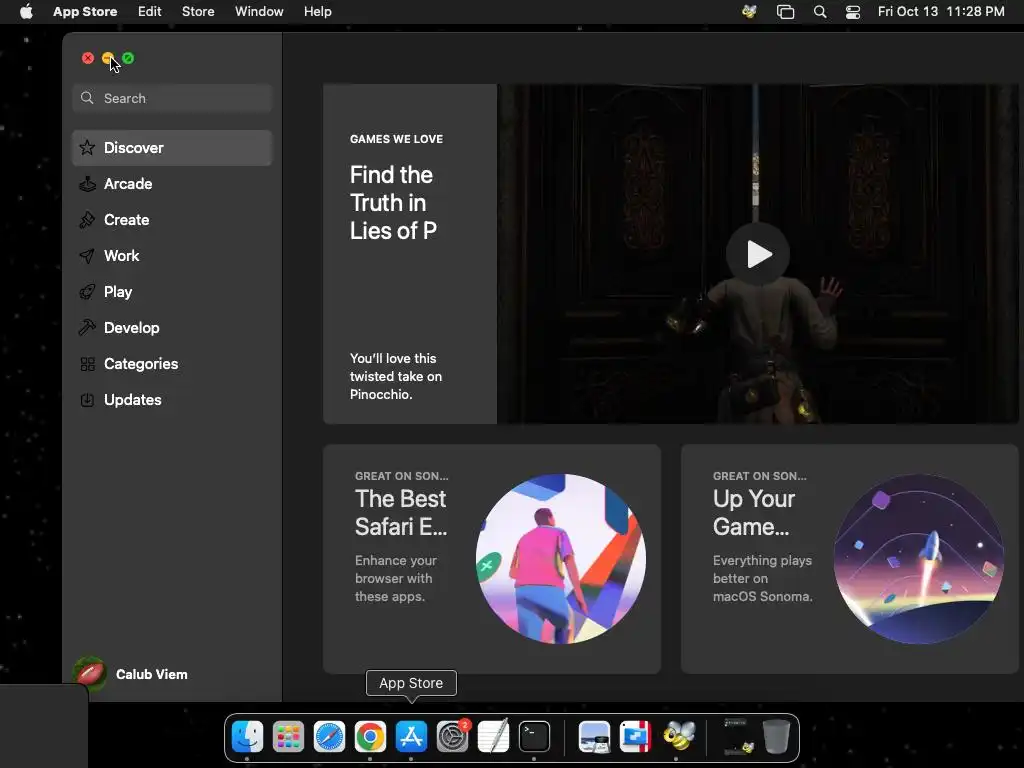Screen dimensions: 1024x768
Task: Click the Play rocket icon
Action: click(87, 292)
